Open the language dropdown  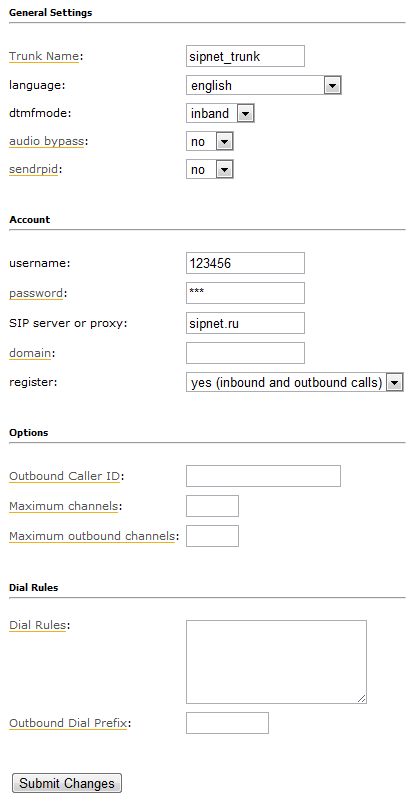coord(263,86)
